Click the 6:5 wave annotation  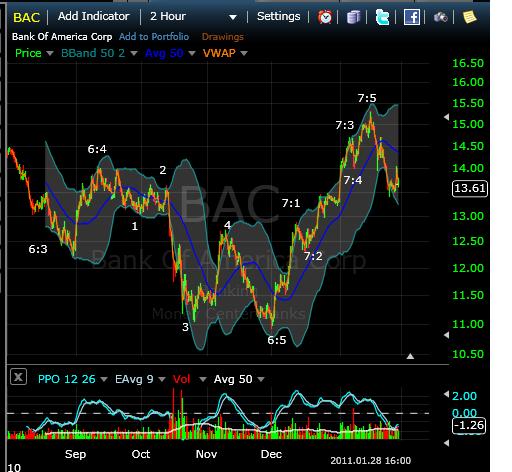coord(277,340)
